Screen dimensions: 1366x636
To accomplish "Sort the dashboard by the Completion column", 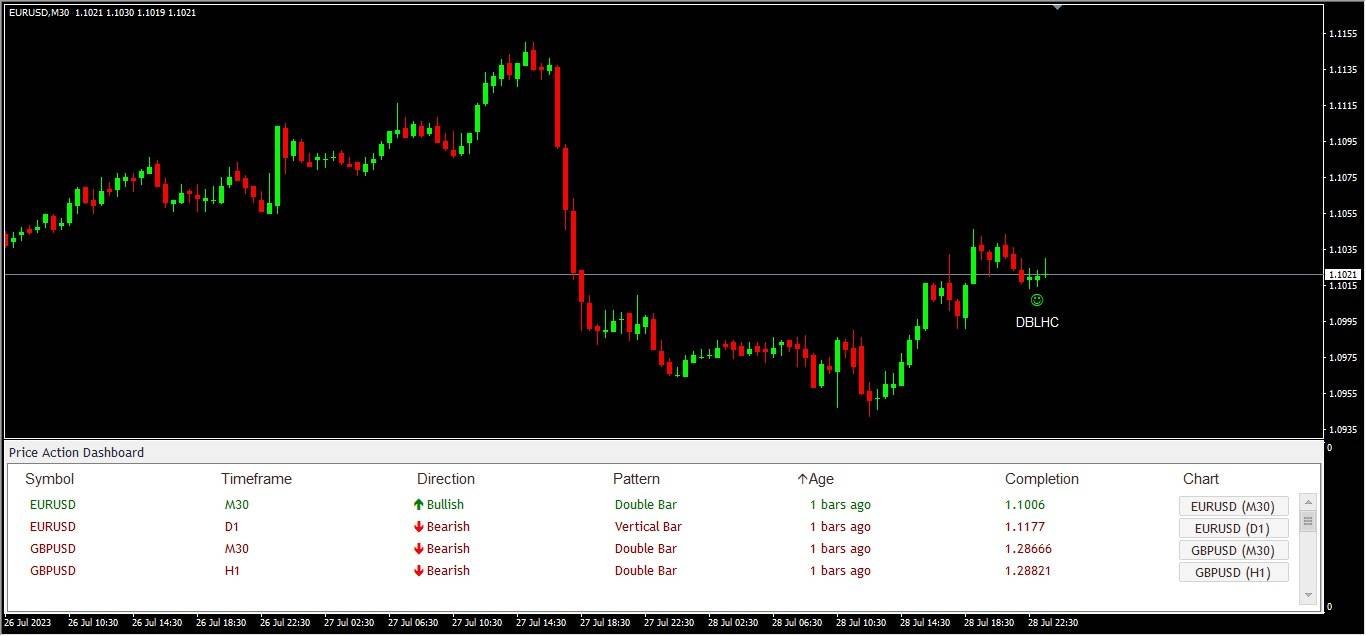I will (1042, 479).
